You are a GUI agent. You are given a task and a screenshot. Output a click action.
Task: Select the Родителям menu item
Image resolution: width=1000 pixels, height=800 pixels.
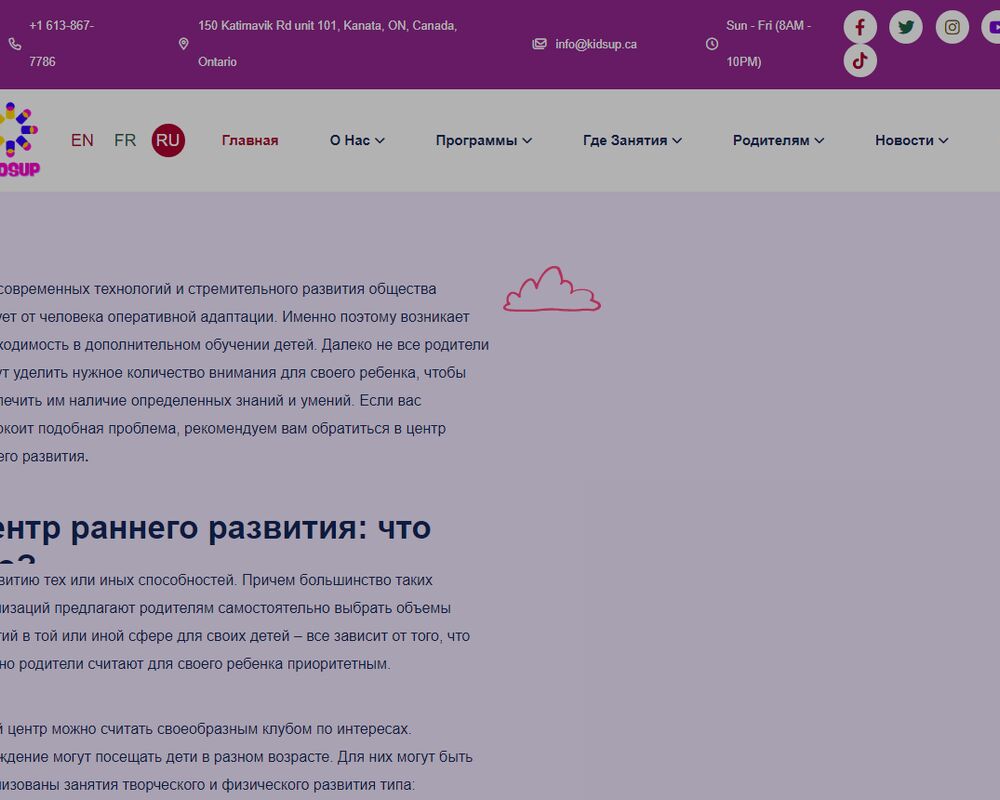[x=777, y=140]
